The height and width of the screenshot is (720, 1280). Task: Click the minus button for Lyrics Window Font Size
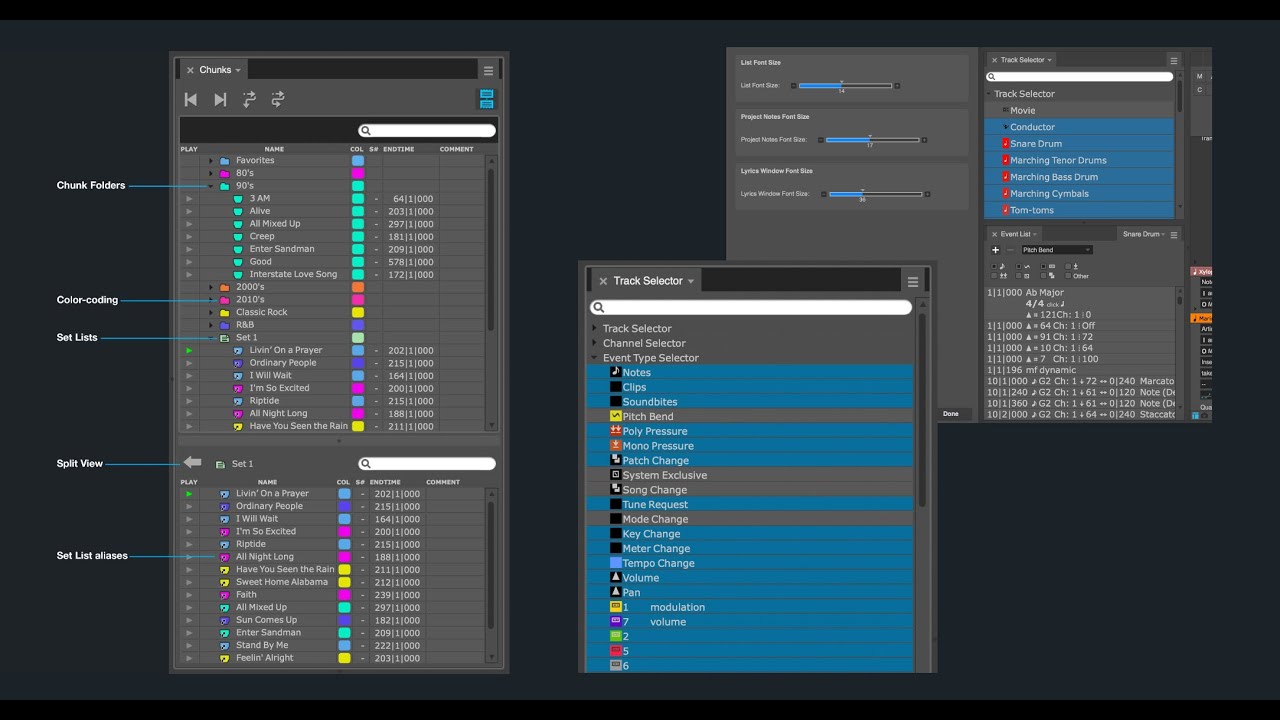[x=824, y=194]
